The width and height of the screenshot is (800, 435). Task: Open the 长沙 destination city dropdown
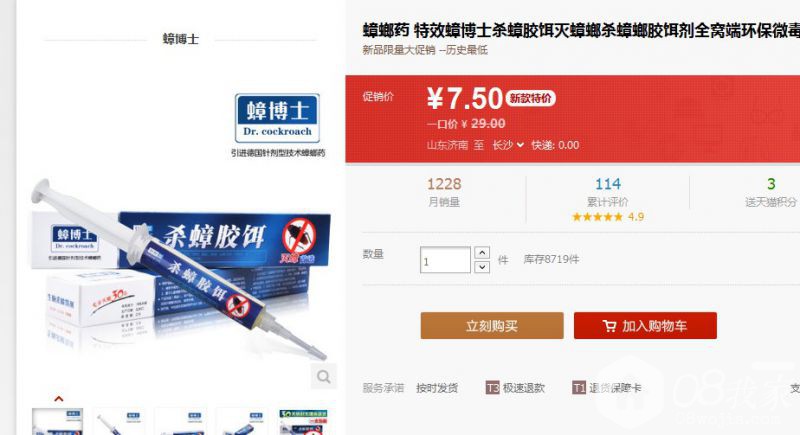(x=508, y=145)
